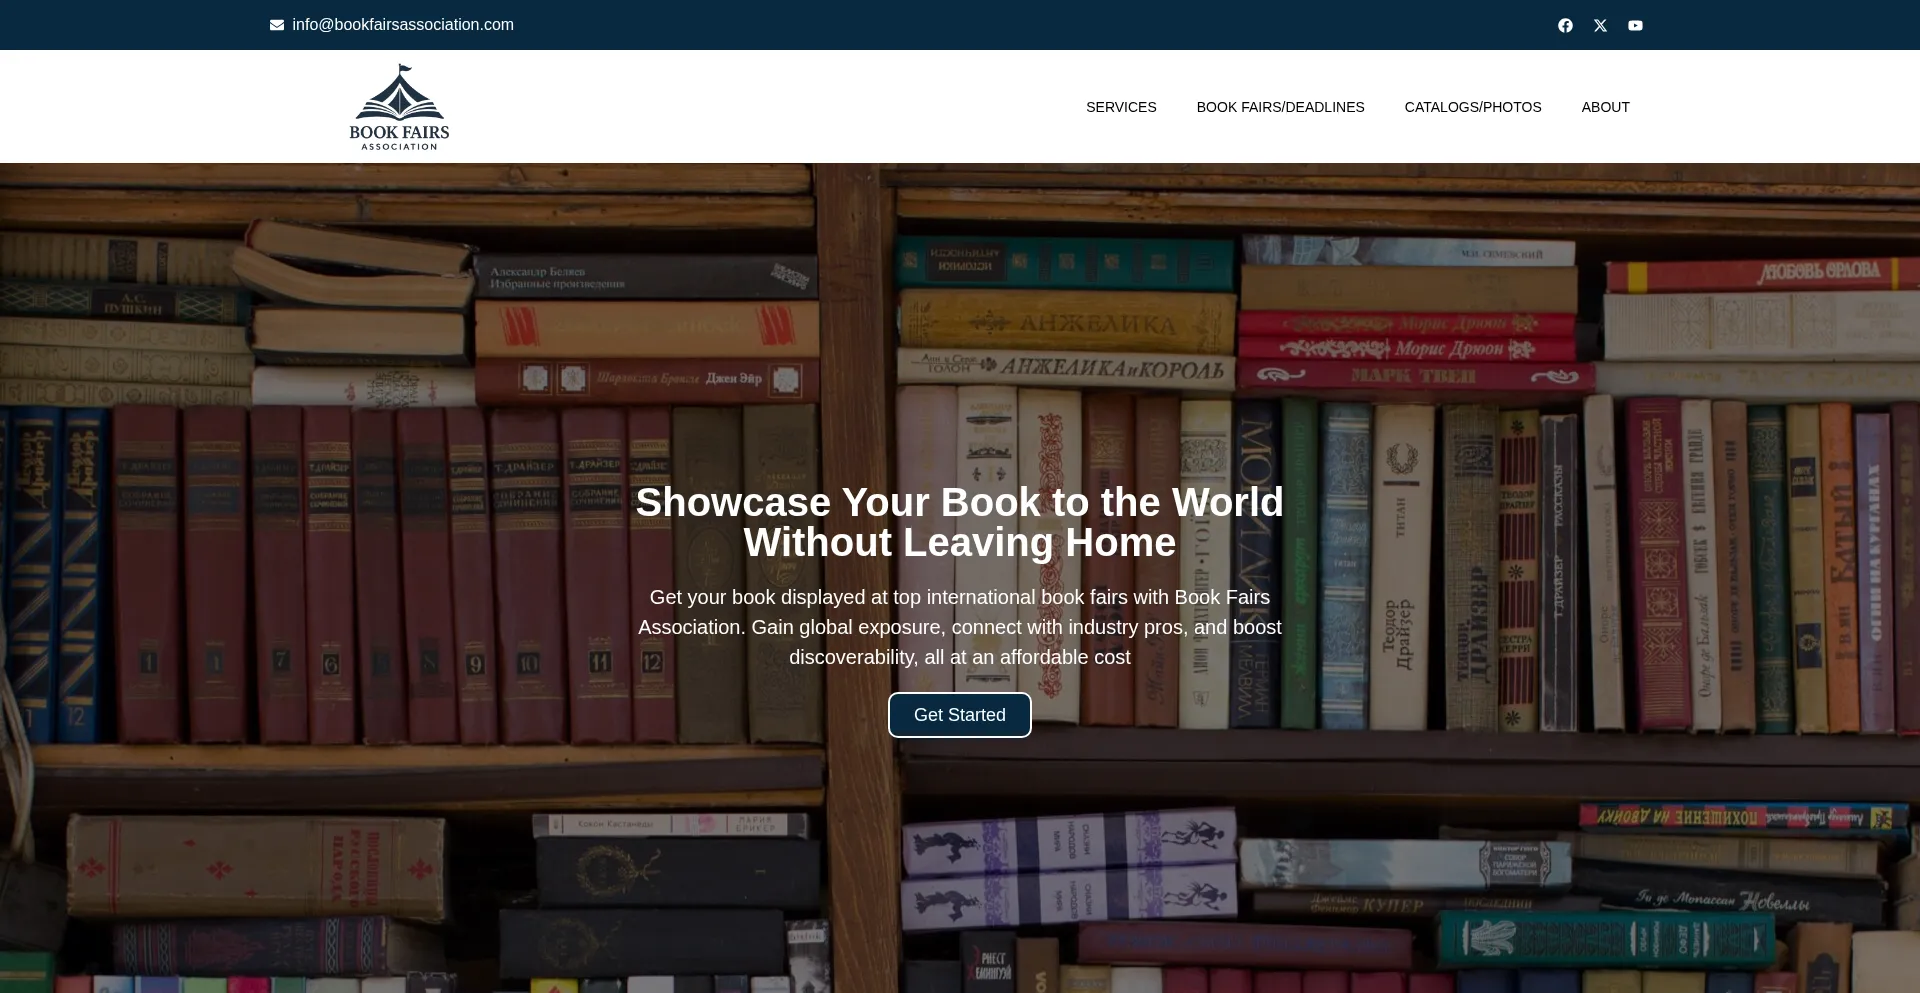Open the SERVICES menu item
Viewport: 1920px width, 993px height.
click(1121, 107)
